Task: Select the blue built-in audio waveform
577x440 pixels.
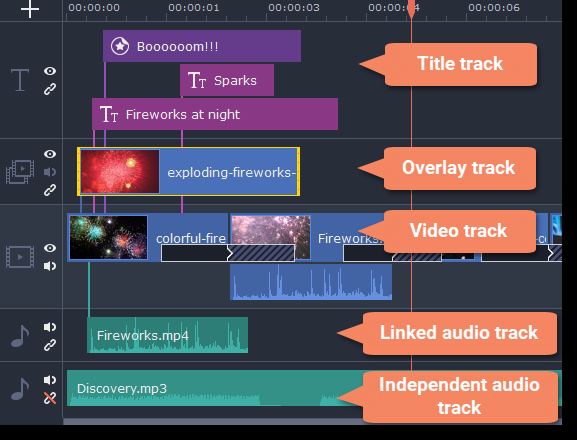Action: (x=311, y=282)
